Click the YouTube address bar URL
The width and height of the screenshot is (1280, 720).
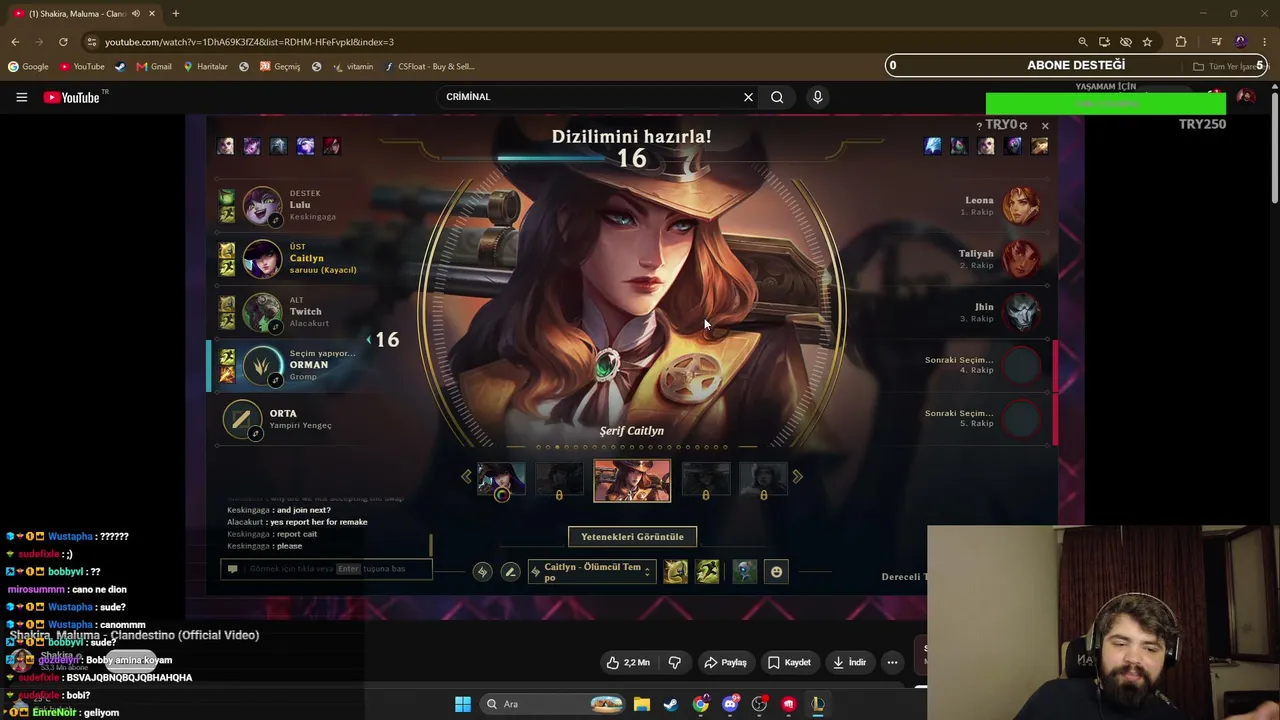click(x=249, y=42)
